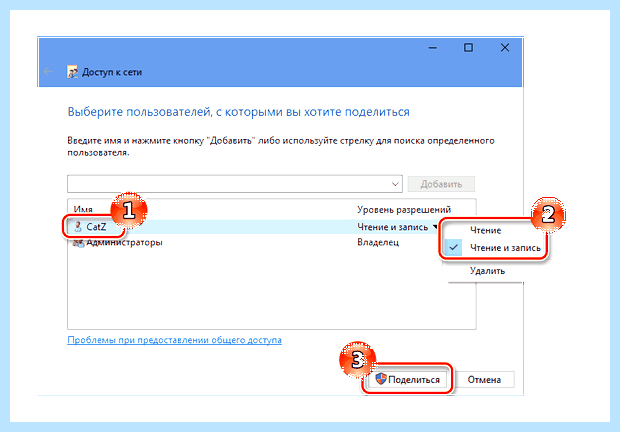Image resolution: width=620 pixels, height=432 pixels.
Task: Maximize the Доступ к сети window
Action: coord(468,48)
